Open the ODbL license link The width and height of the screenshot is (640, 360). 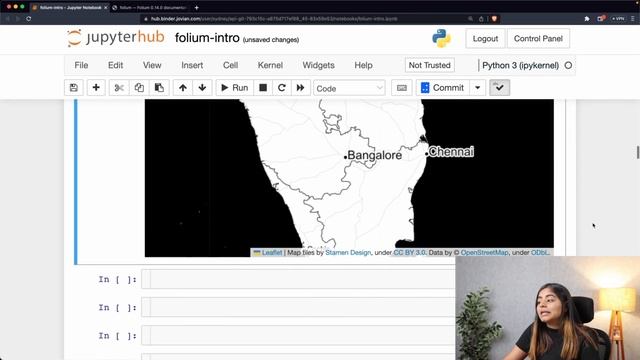pyautogui.click(x=540, y=253)
